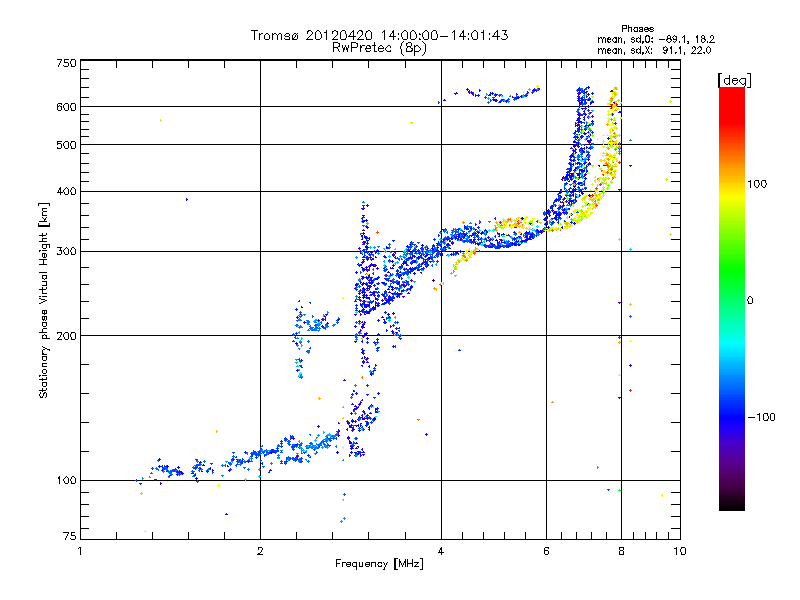Click the y-axis tick label '400'
This screenshot has height=600, width=800.
66,191
